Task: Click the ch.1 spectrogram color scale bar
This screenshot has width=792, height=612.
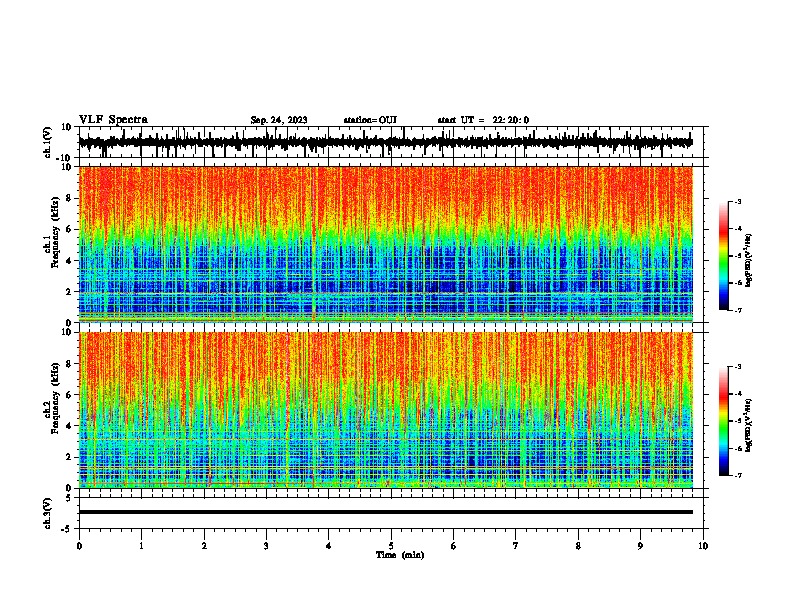Action: (x=723, y=256)
